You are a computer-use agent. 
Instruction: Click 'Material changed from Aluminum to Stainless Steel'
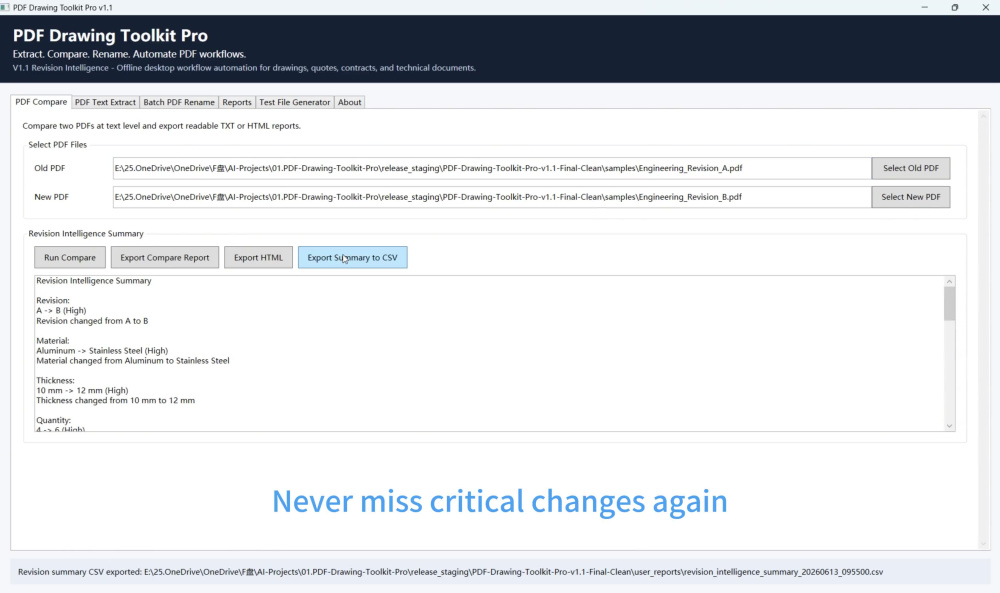click(x=133, y=361)
